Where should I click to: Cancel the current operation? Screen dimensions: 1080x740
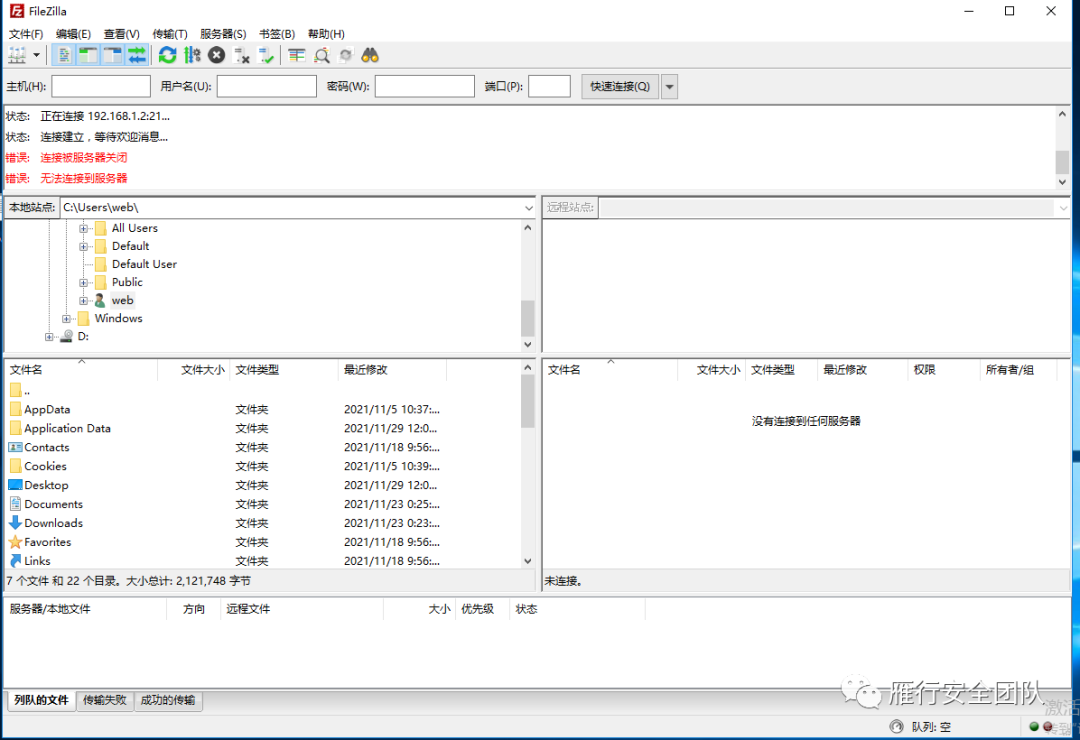pos(216,55)
